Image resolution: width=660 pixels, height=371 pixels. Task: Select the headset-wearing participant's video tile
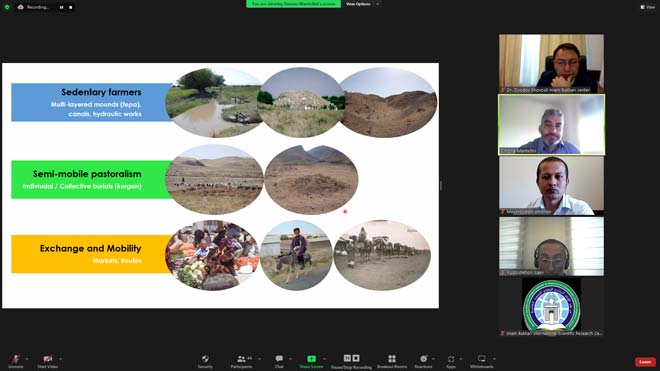tap(551, 246)
